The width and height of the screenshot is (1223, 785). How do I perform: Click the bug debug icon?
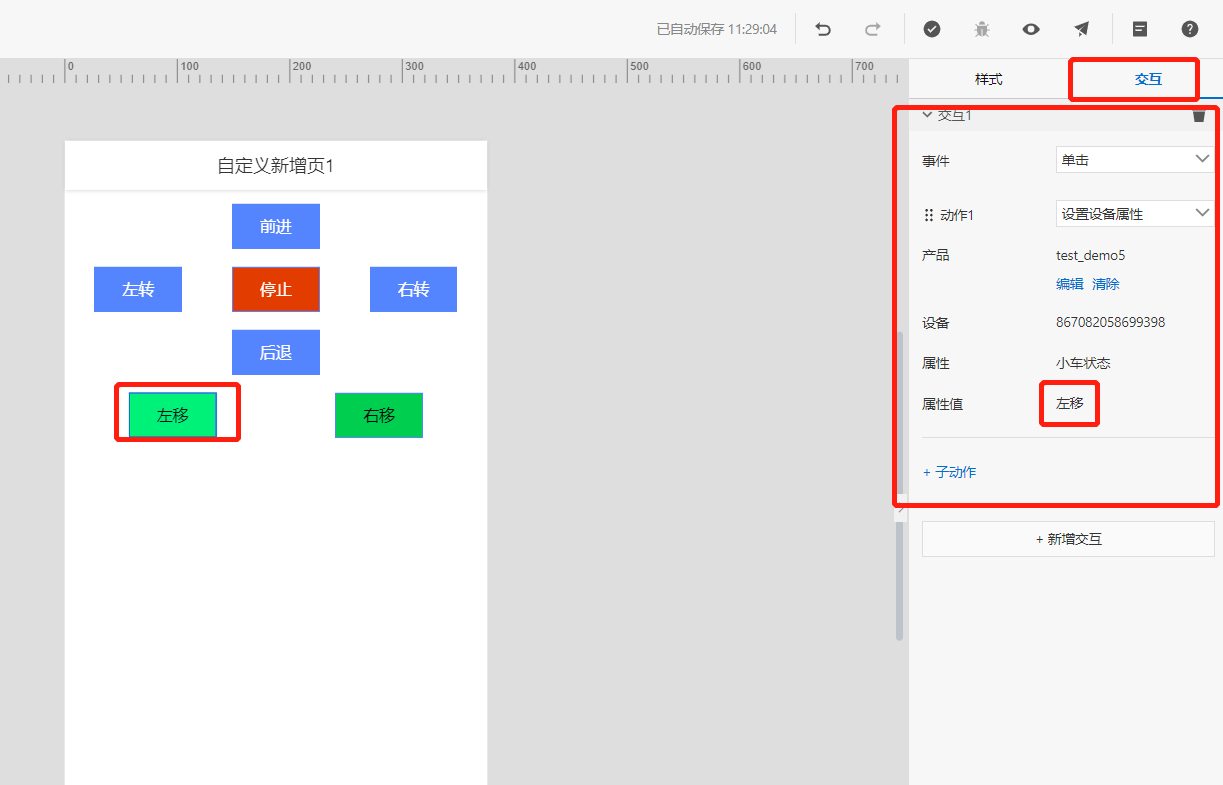click(981, 29)
